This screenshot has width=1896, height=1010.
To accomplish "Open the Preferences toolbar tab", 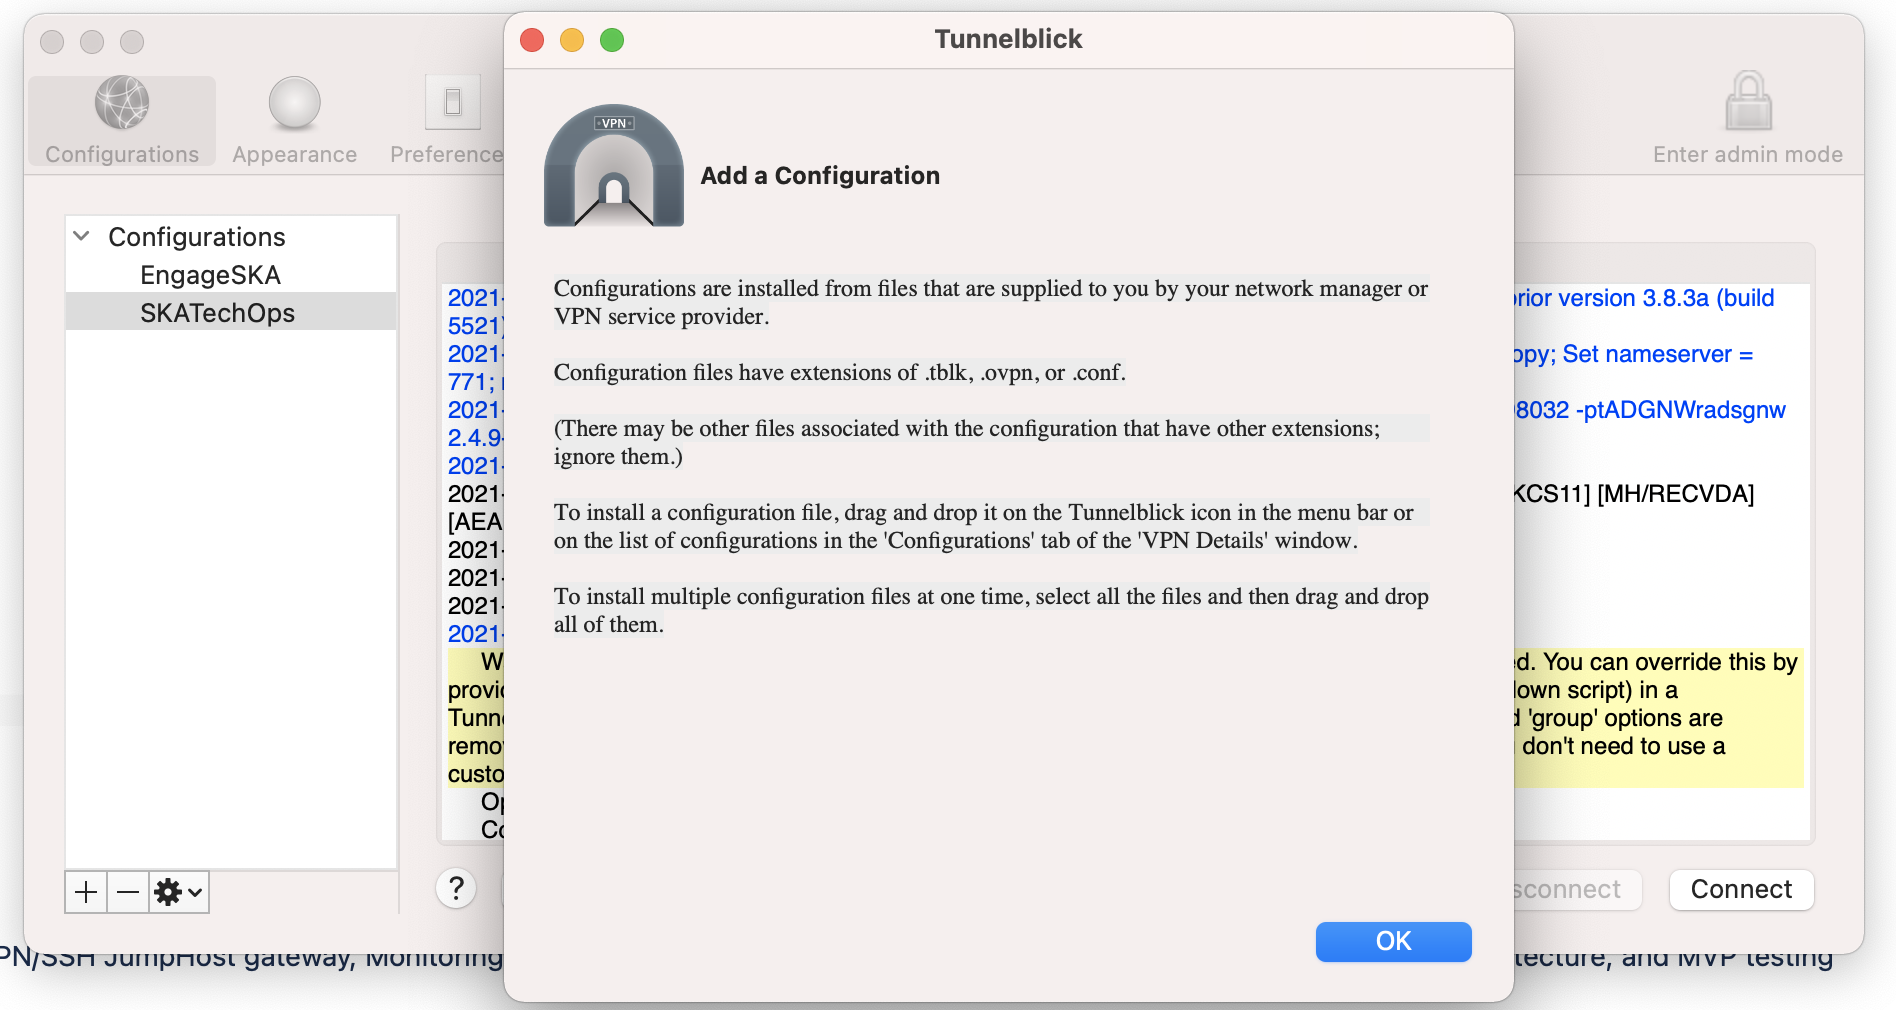I will (446, 121).
